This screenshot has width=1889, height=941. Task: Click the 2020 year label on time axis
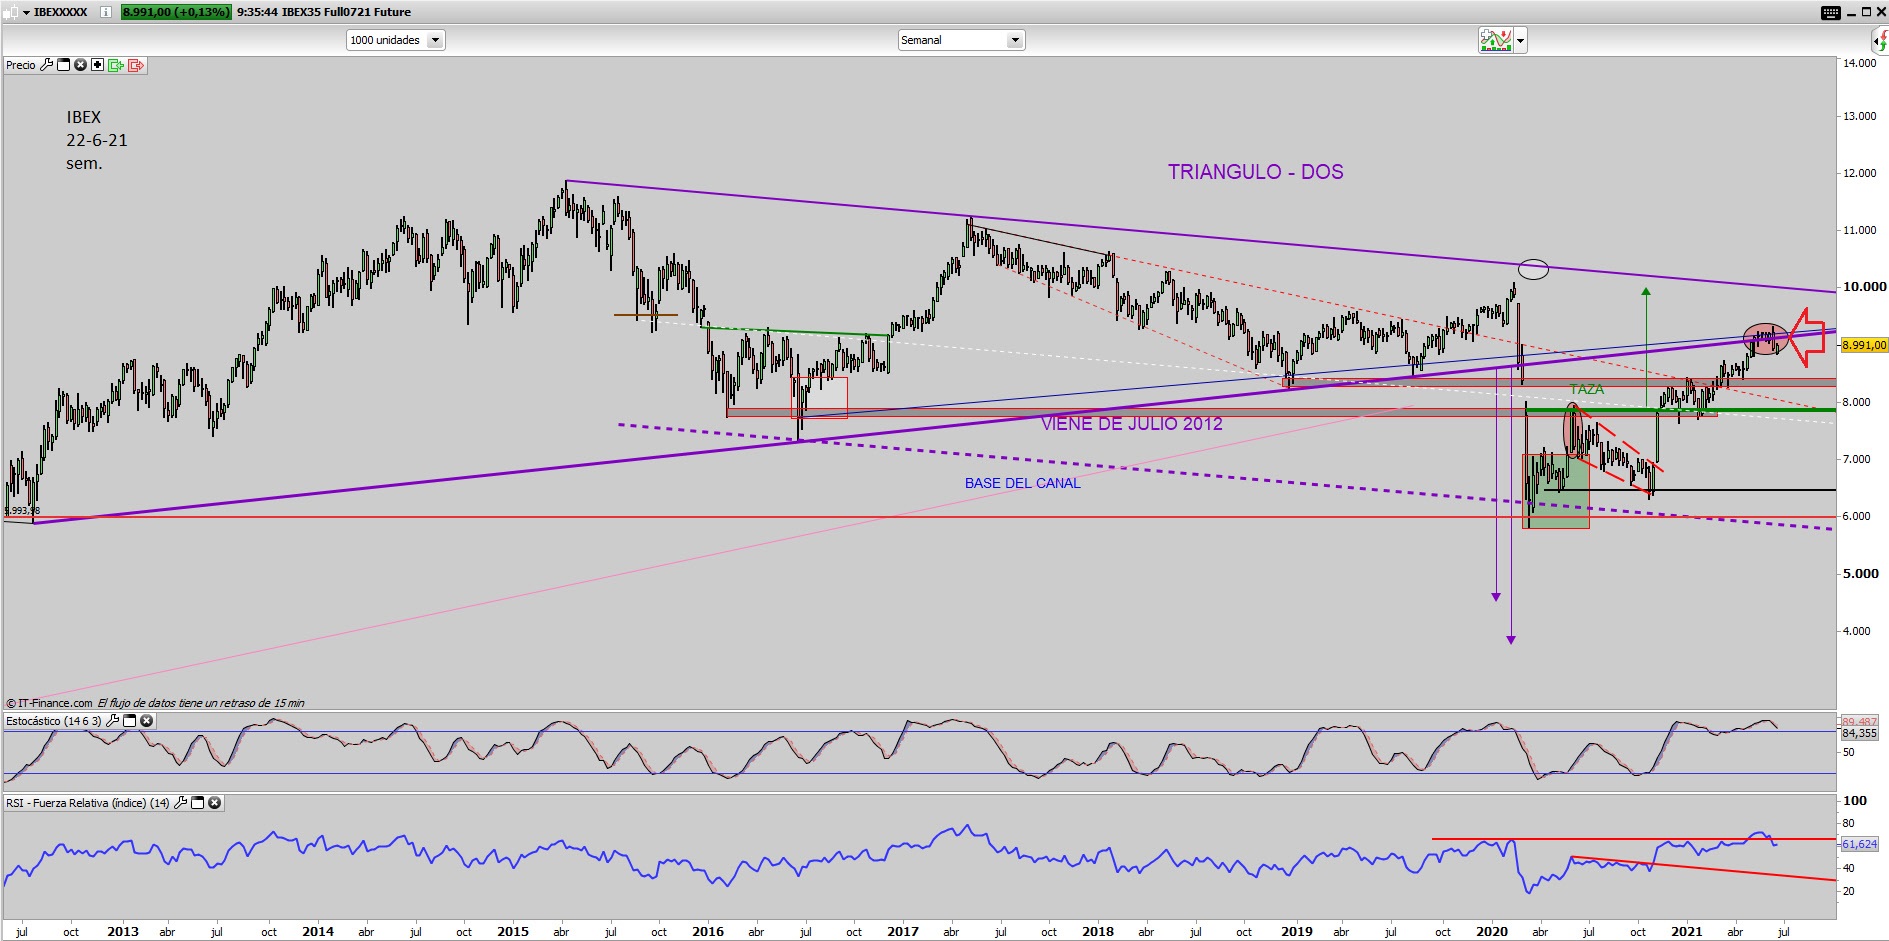coord(1492,931)
